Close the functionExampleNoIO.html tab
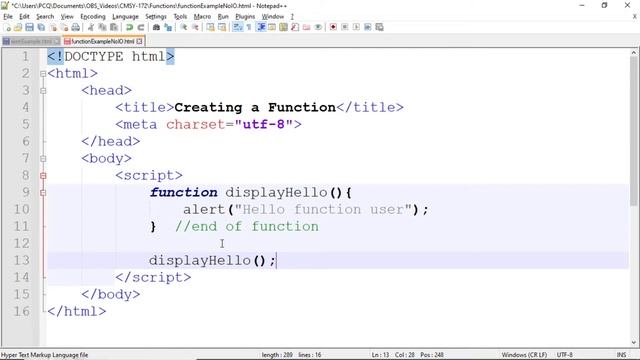The image size is (640, 360). 140,41
